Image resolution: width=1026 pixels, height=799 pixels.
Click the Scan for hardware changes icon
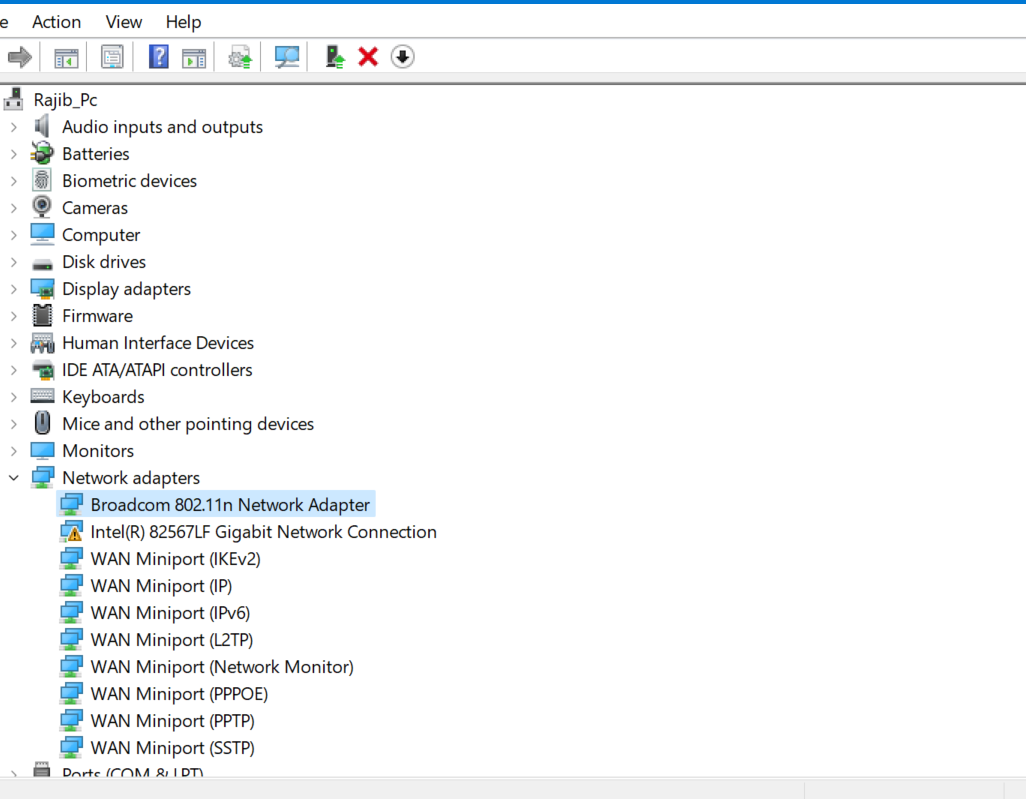pos(287,56)
